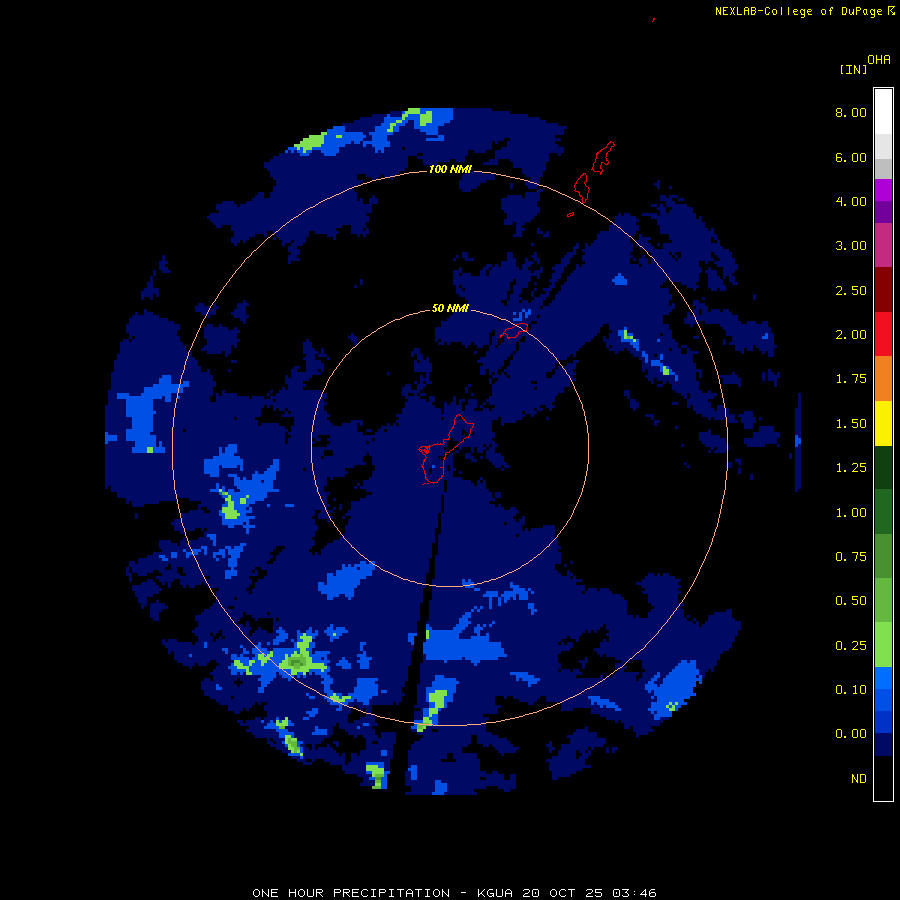This screenshot has width=900, height=900.
Task: Click the 1.25 legend value
Action: (851, 468)
